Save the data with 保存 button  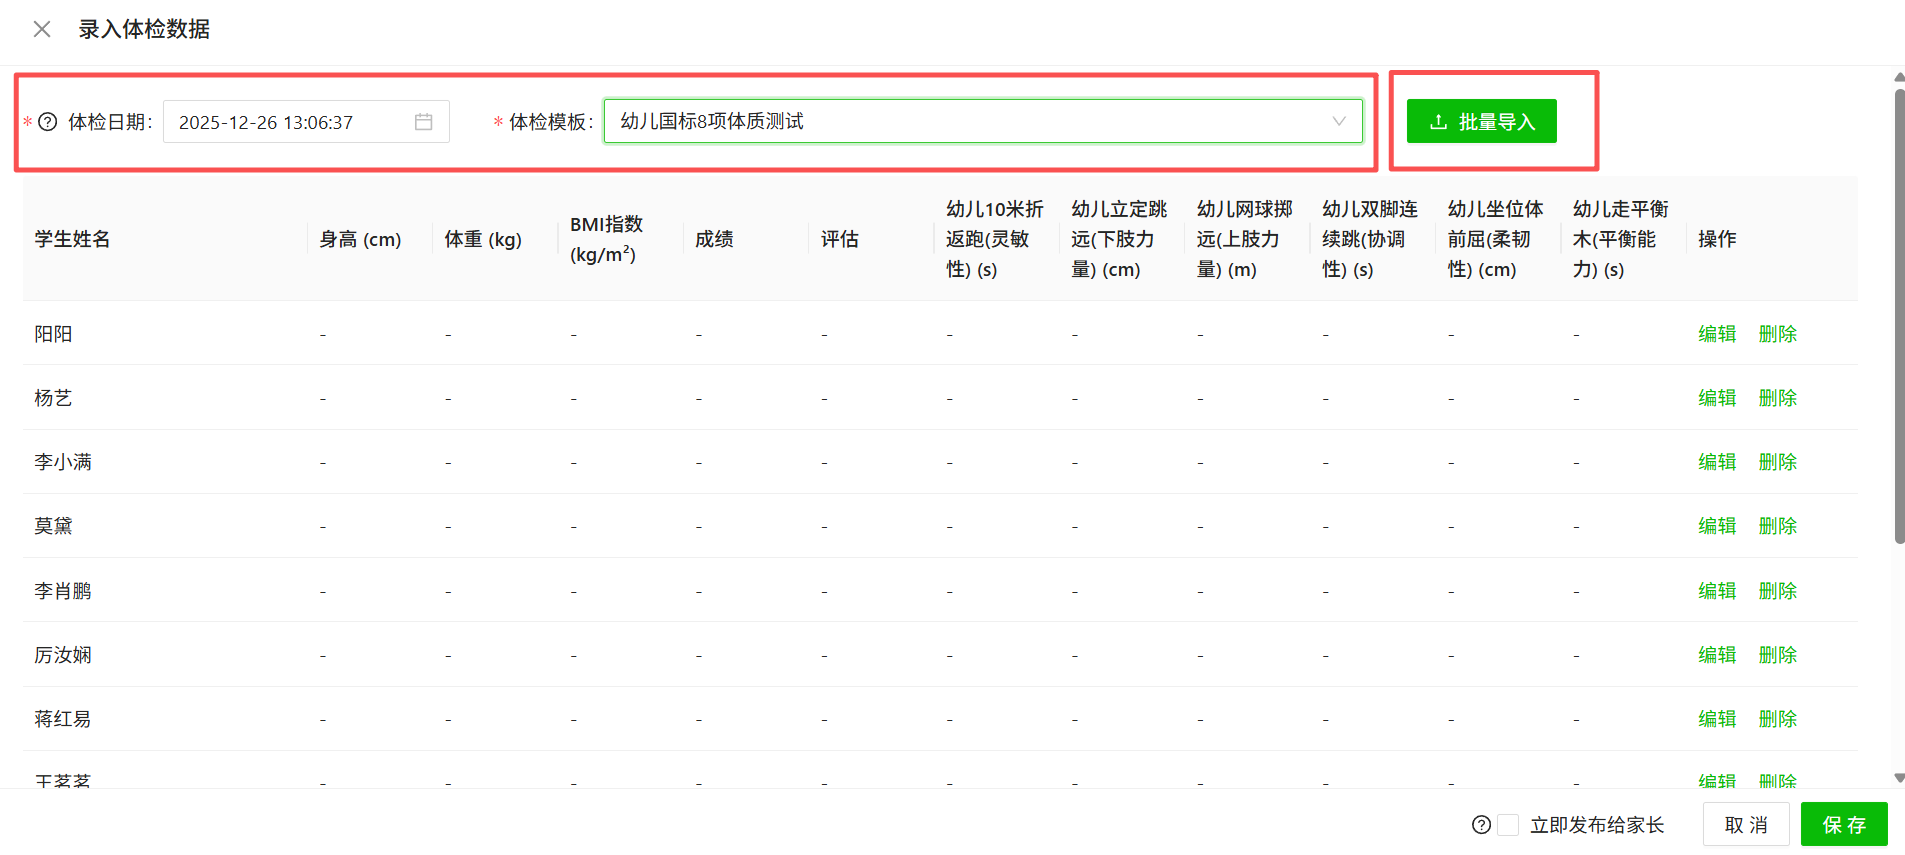1843,825
